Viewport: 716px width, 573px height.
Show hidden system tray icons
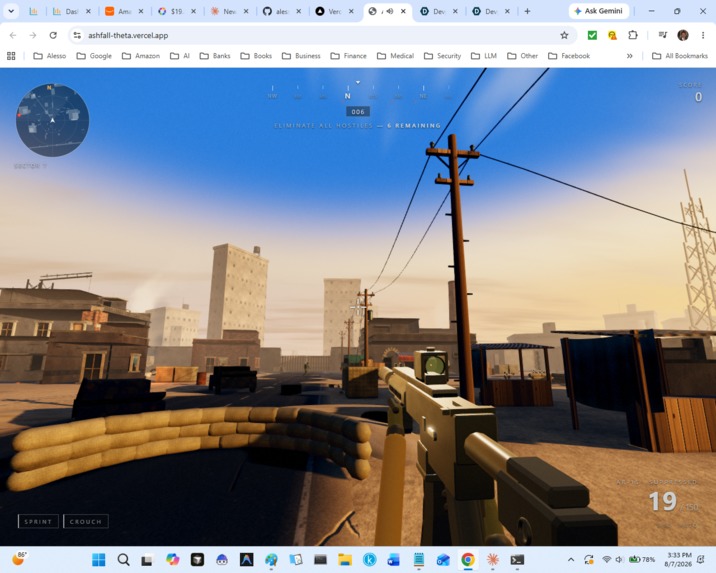571,559
